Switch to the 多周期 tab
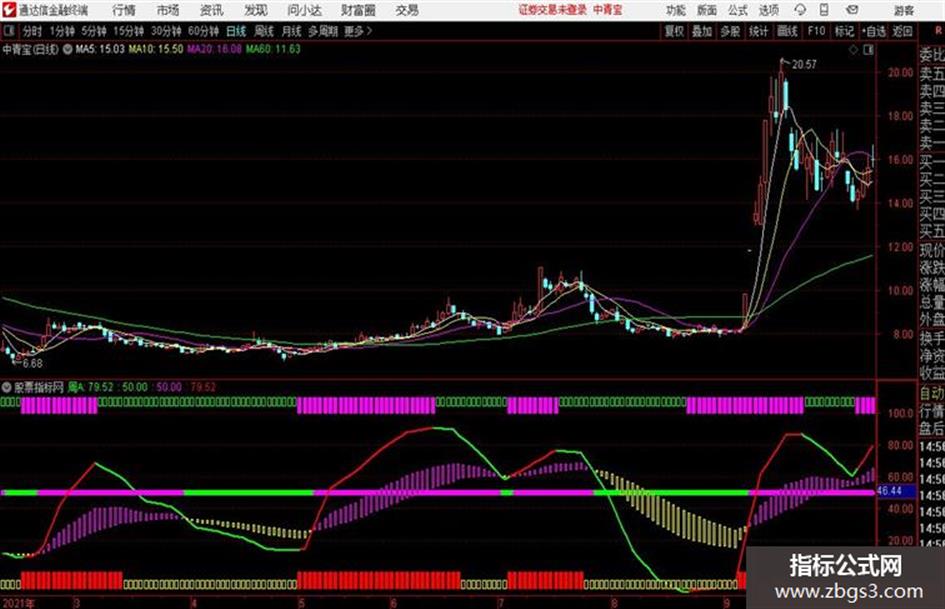 [x=323, y=31]
